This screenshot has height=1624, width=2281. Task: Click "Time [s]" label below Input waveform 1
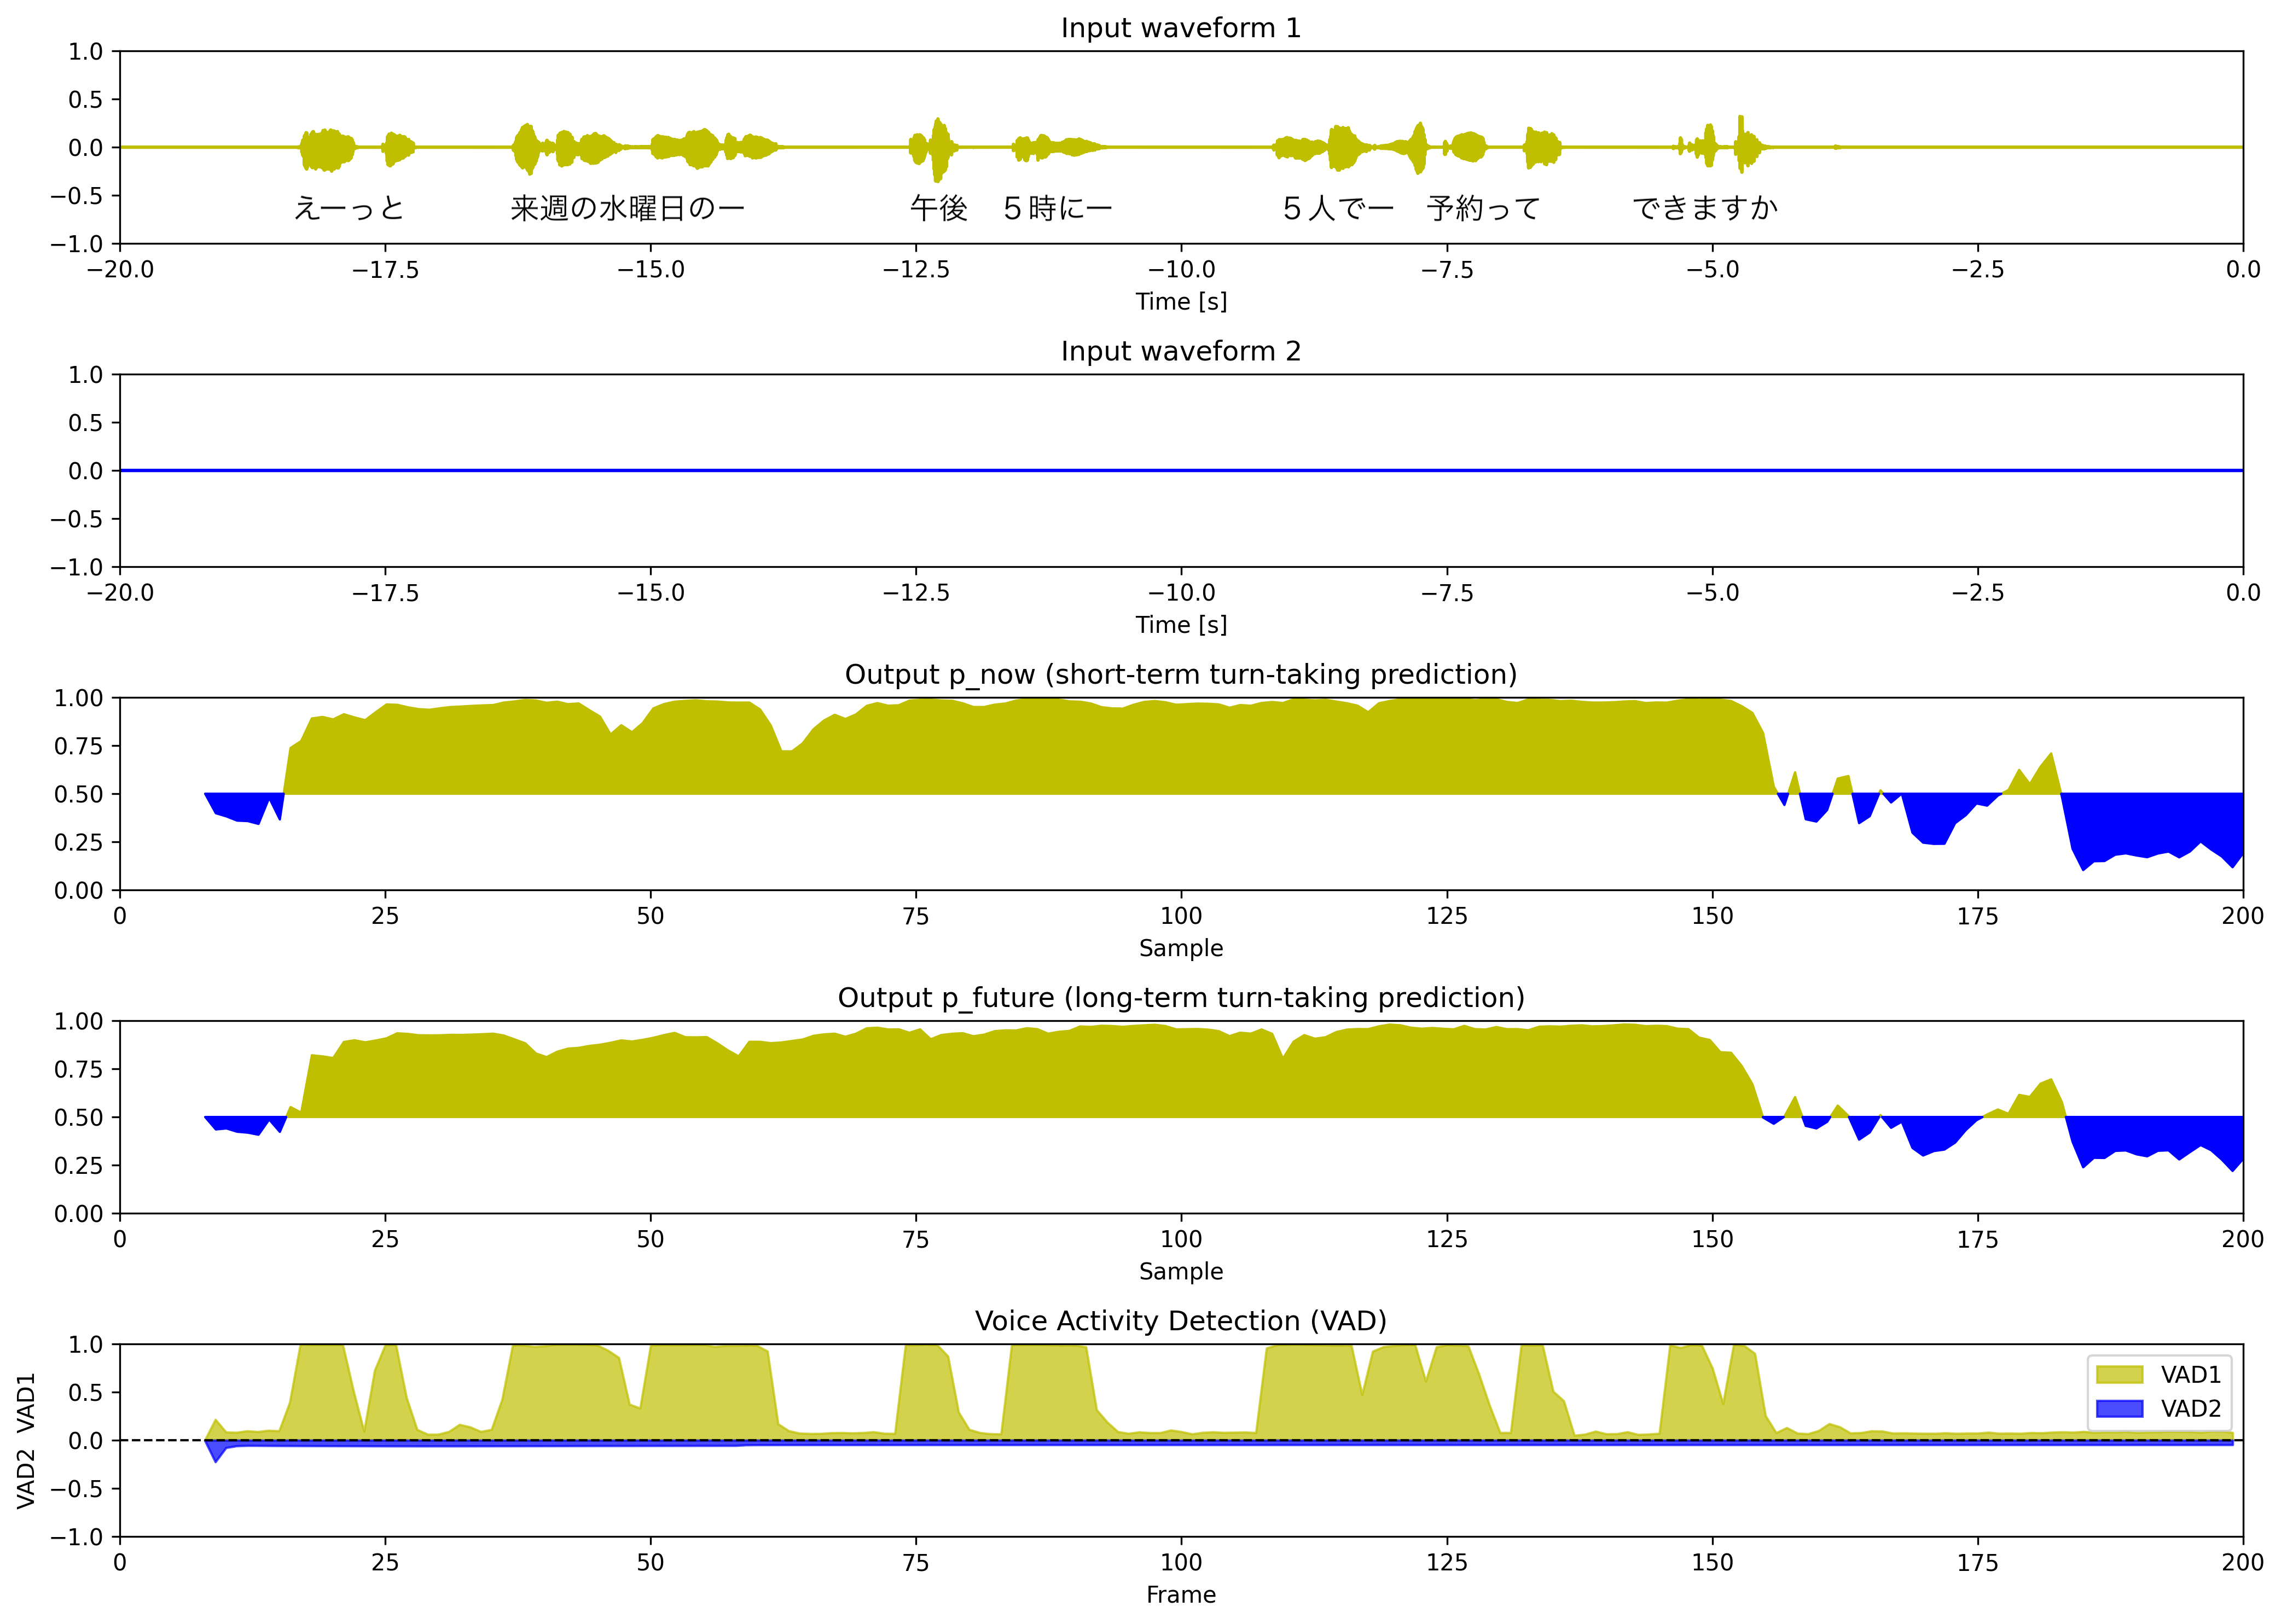coord(1180,301)
